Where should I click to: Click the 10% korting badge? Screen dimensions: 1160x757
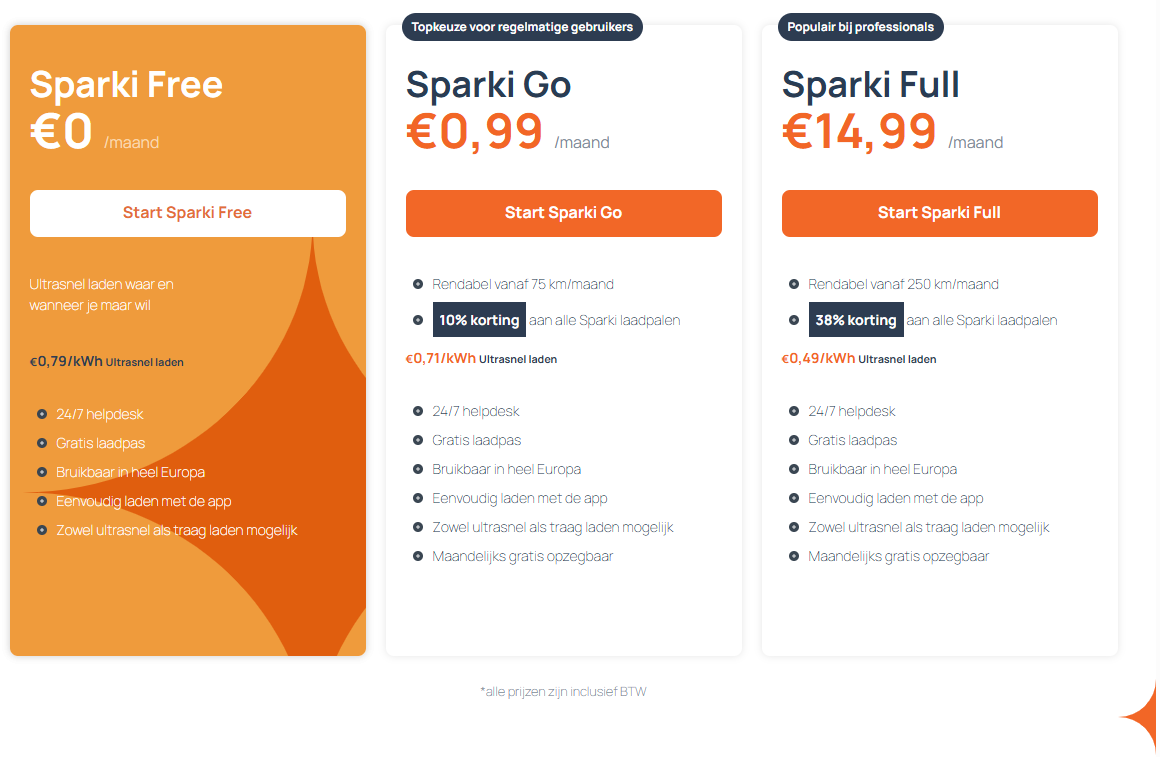tap(479, 320)
